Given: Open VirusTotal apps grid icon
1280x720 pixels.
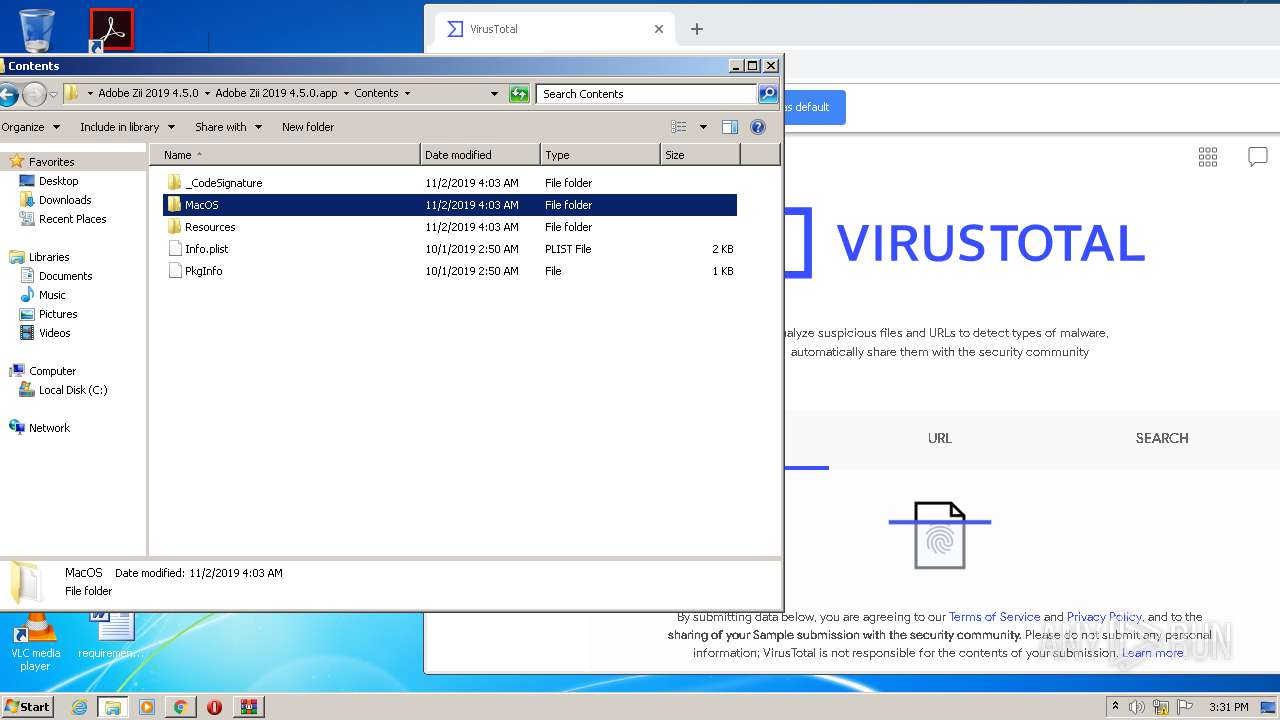Looking at the screenshot, I should [x=1208, y=157].
